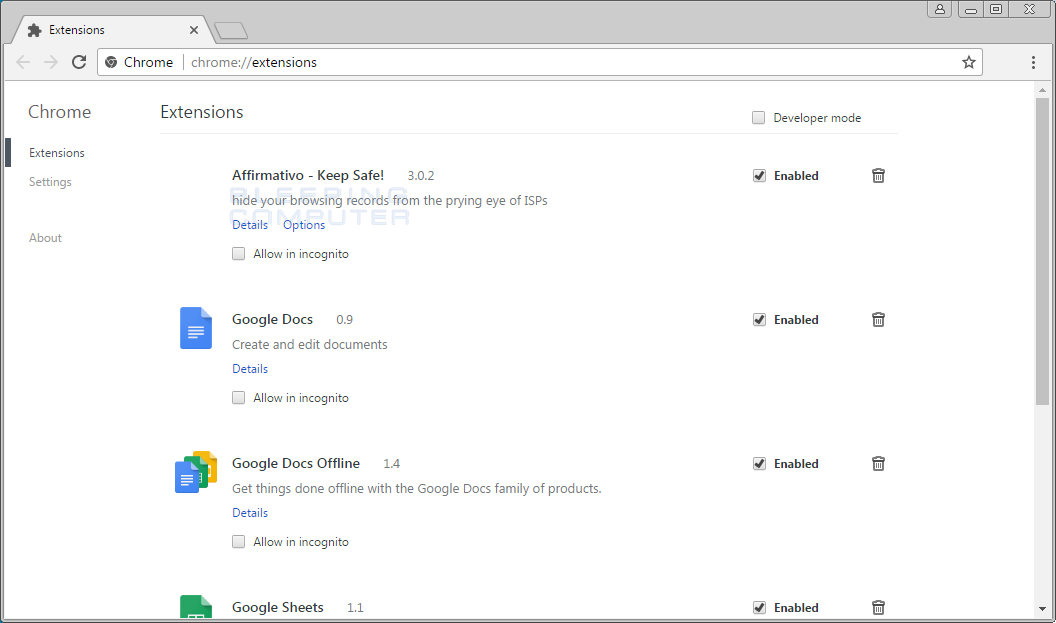Open a new tab
Viewport: 1056px width, 623px height.
pos(230,31)
